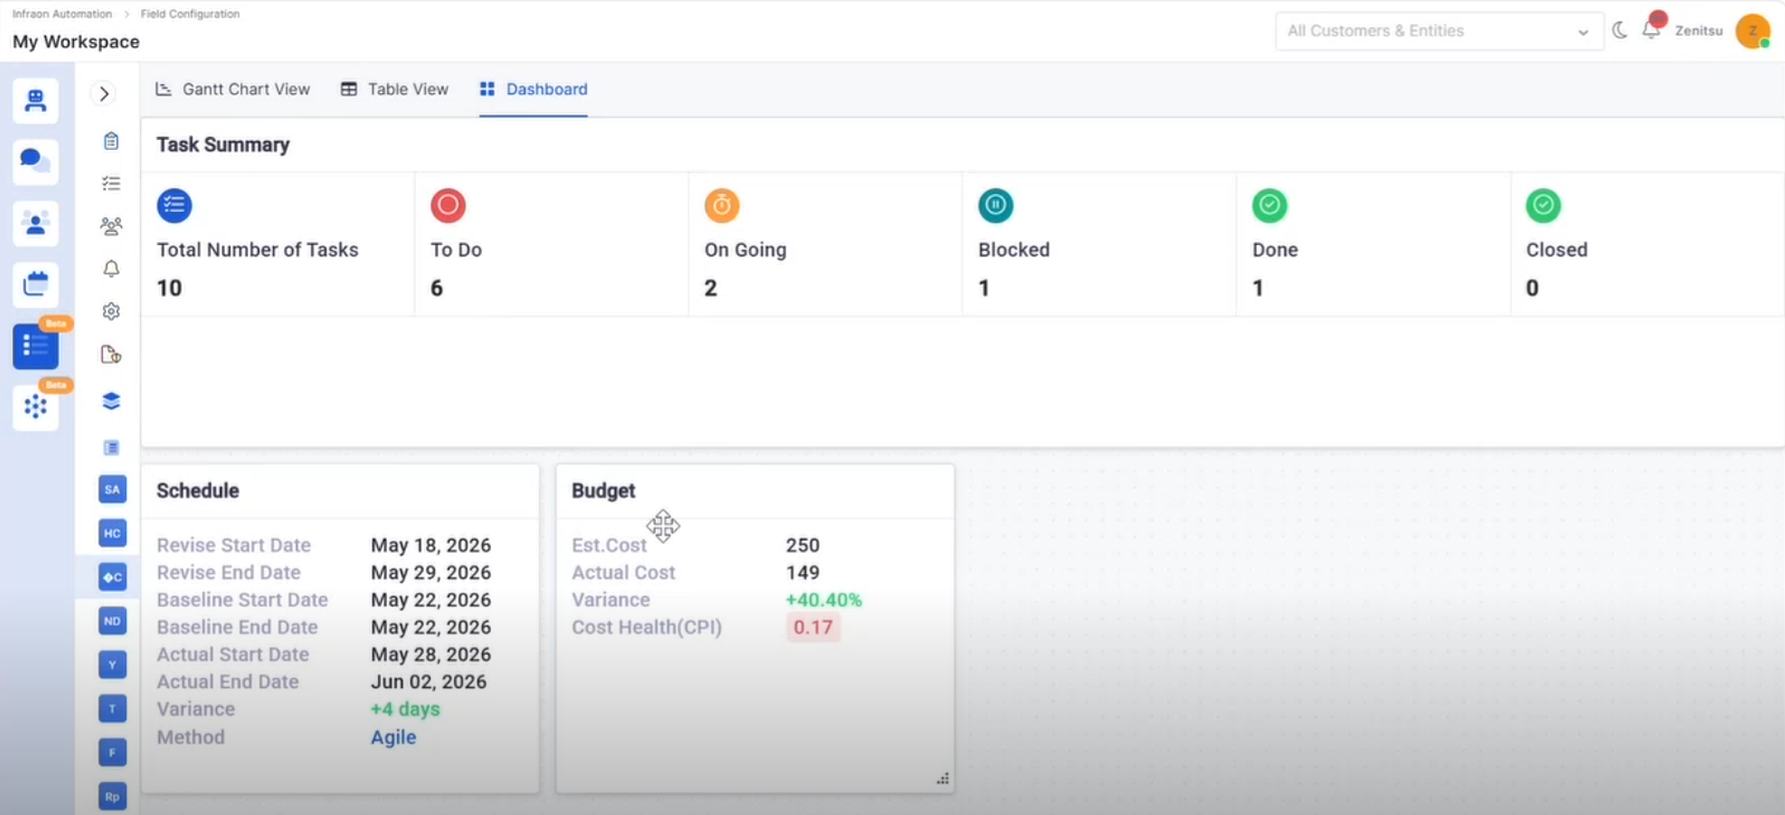Screen dimensions: 1785x815
Task: Open the notifications bell in header
Action: (x=1651, y=30)
